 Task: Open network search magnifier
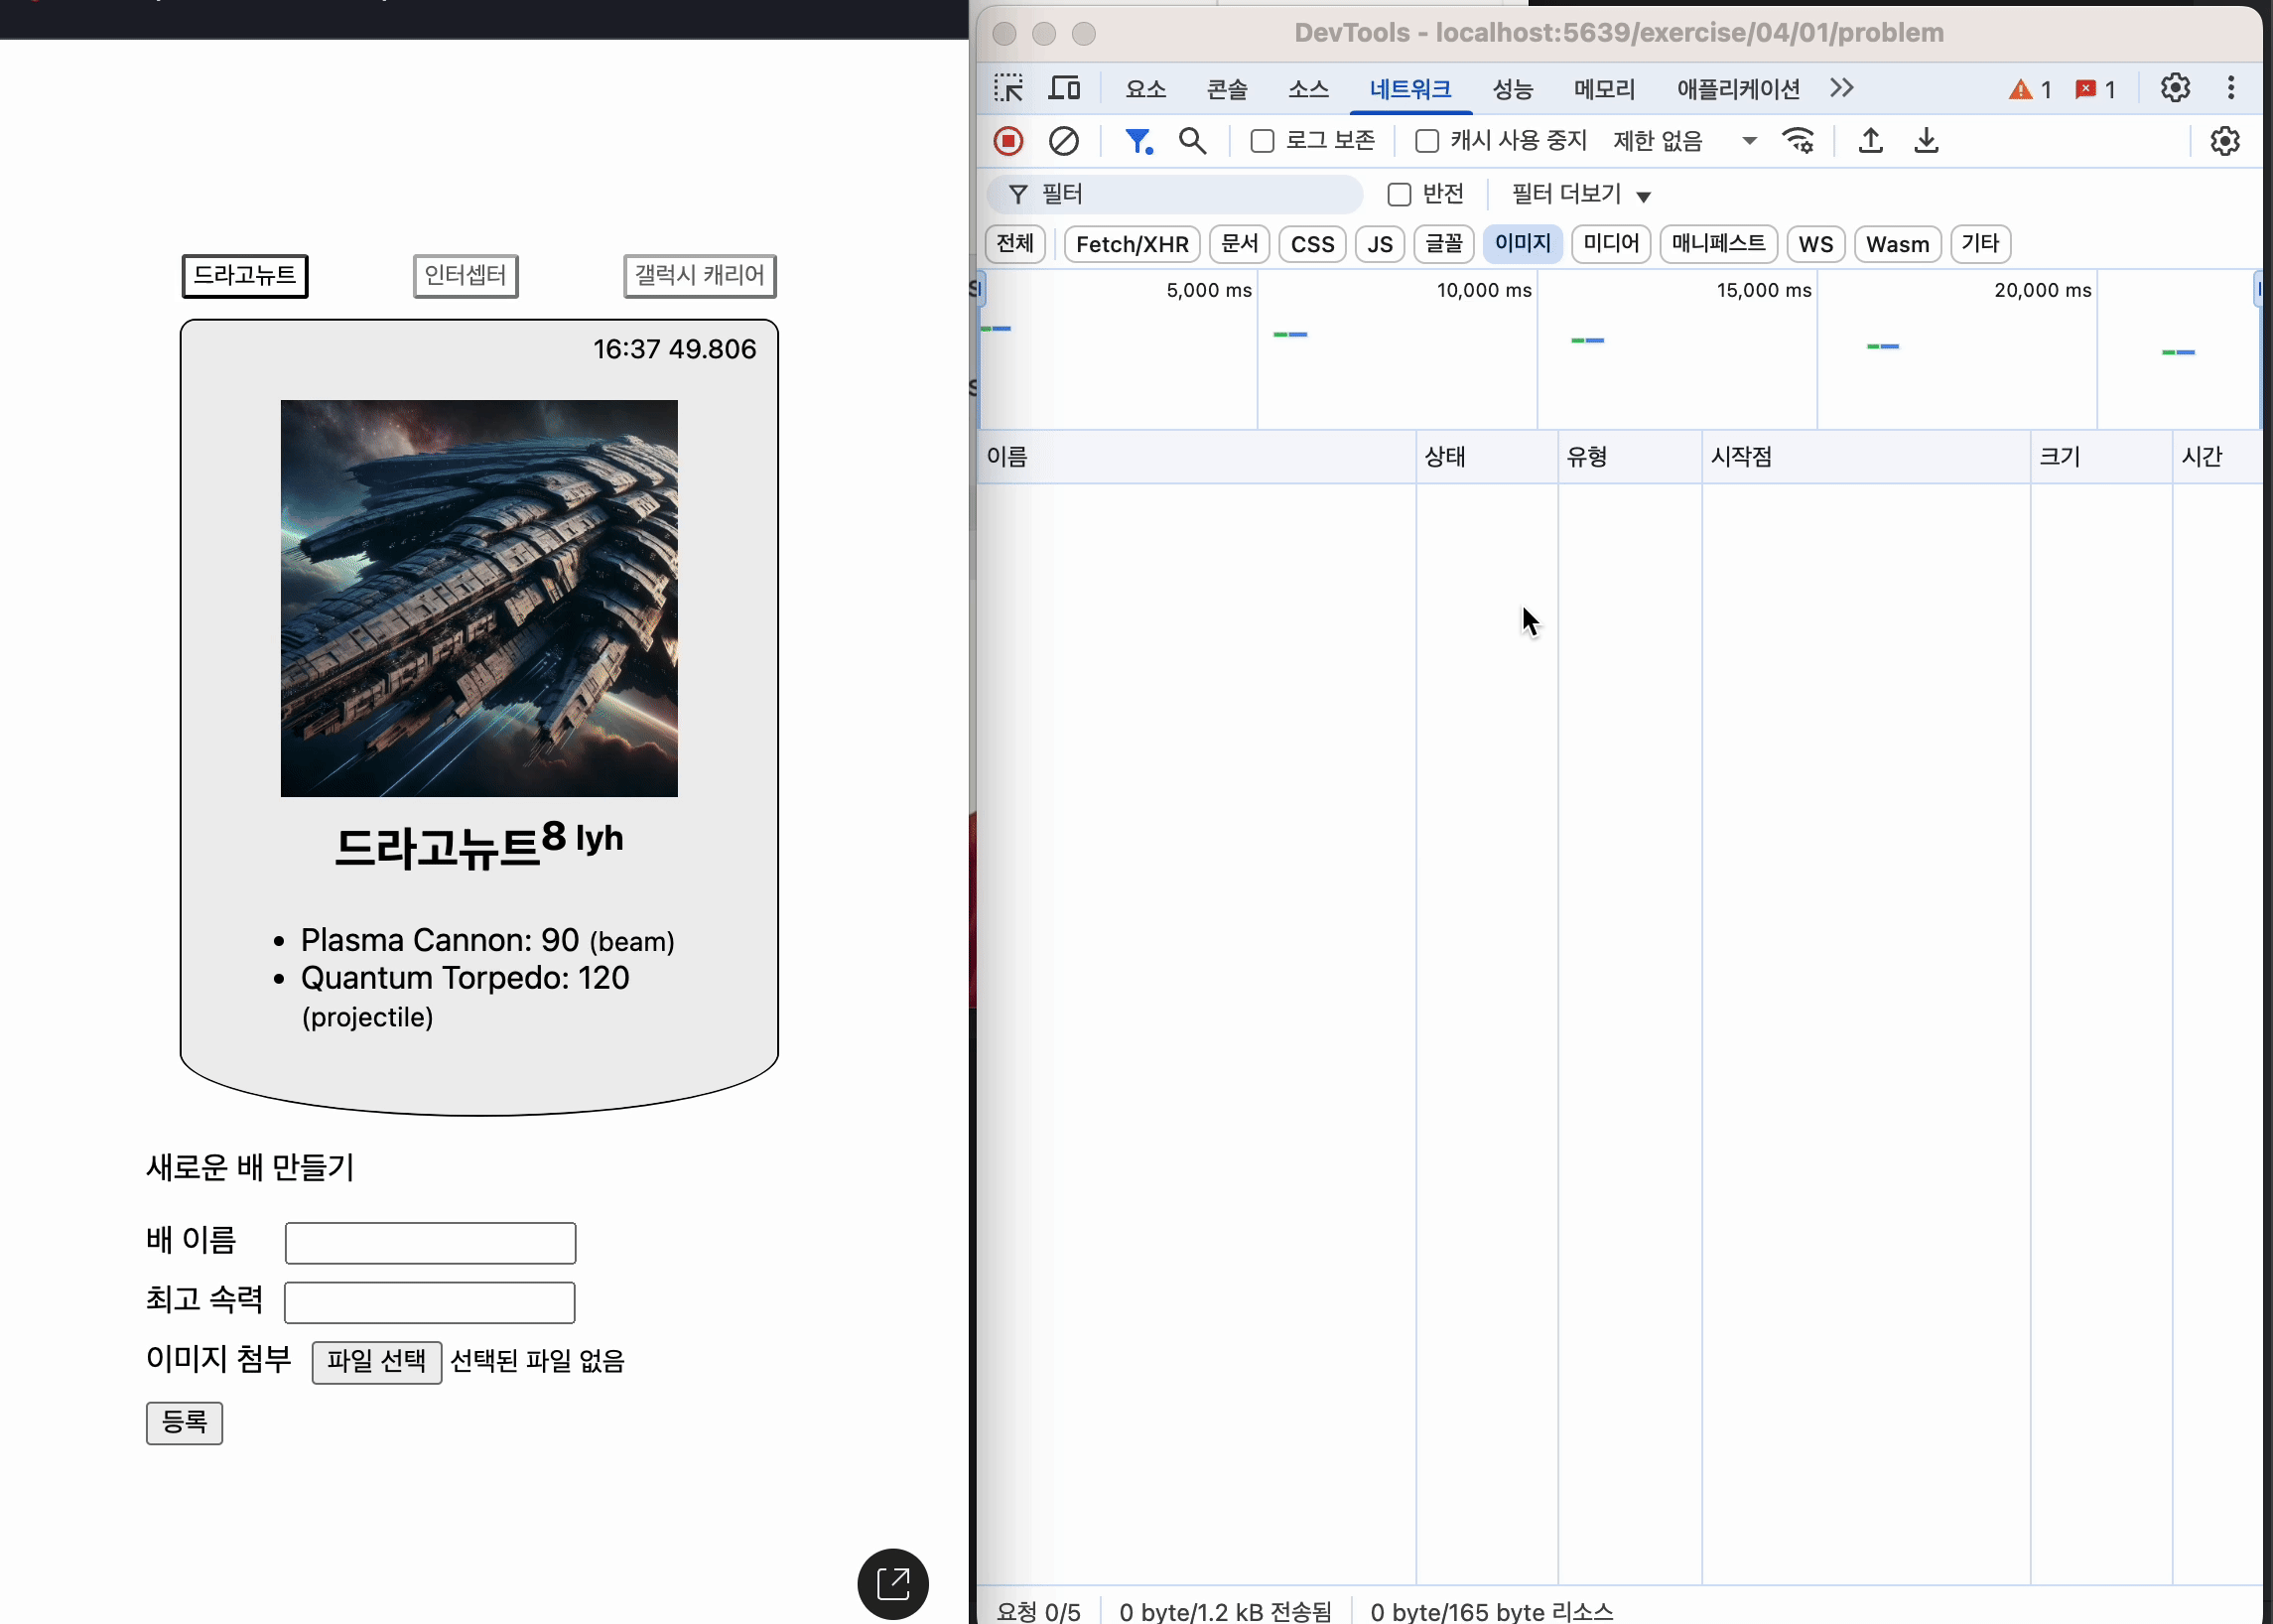coord(1192,141)
